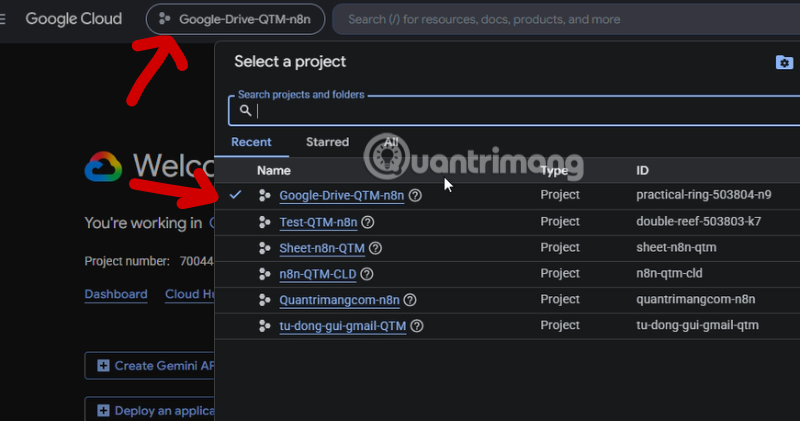Select the tu-dong-gui-gmail-QTM project link
This screenshot has height=421, width=800.
(x=342, y=327)
